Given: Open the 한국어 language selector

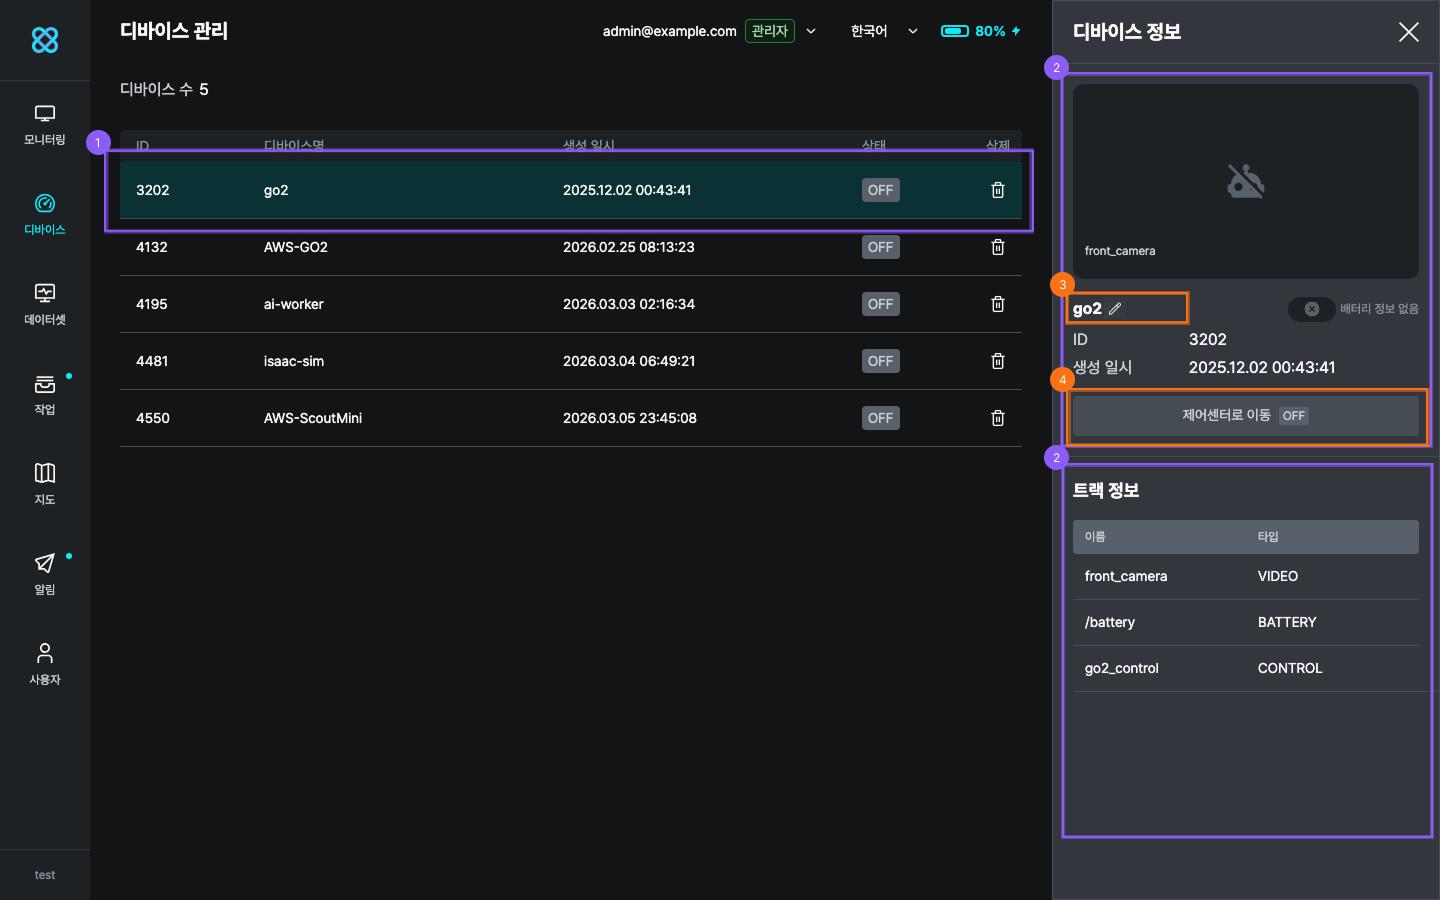Looking at the screenshot, I should [x=883, y=31].
